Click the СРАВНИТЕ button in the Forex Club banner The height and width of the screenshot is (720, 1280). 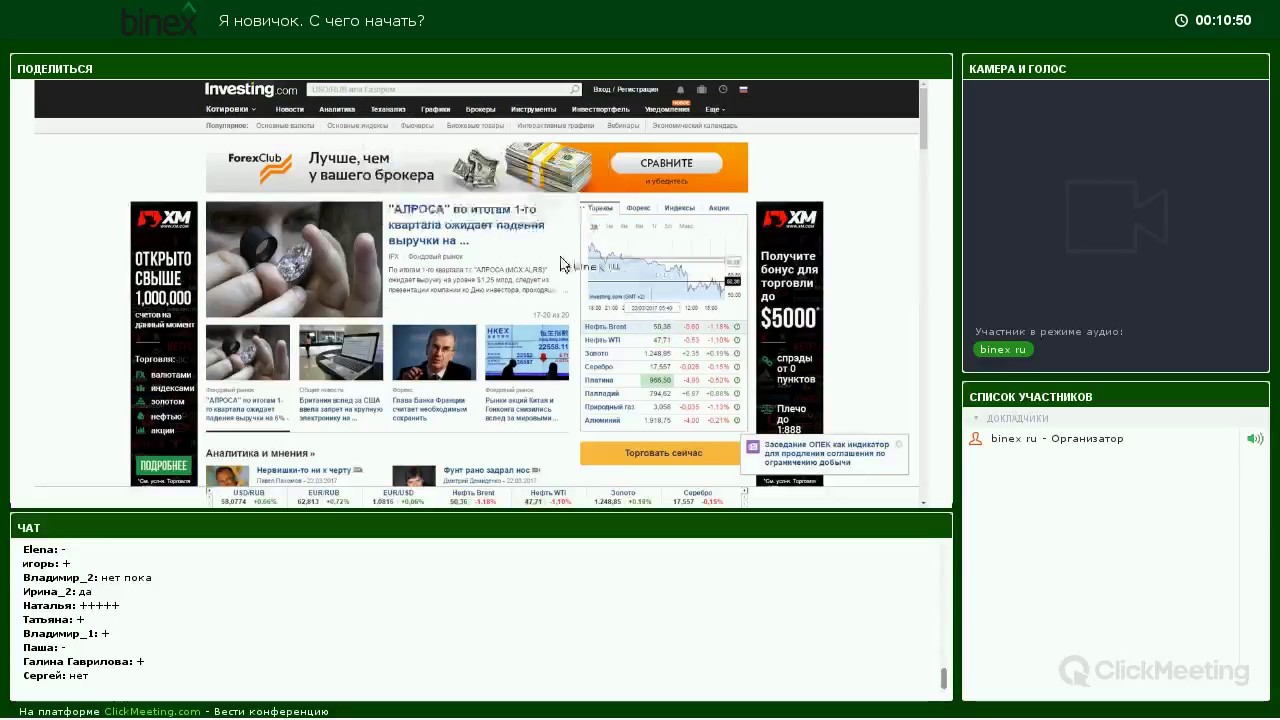point(666,163)
